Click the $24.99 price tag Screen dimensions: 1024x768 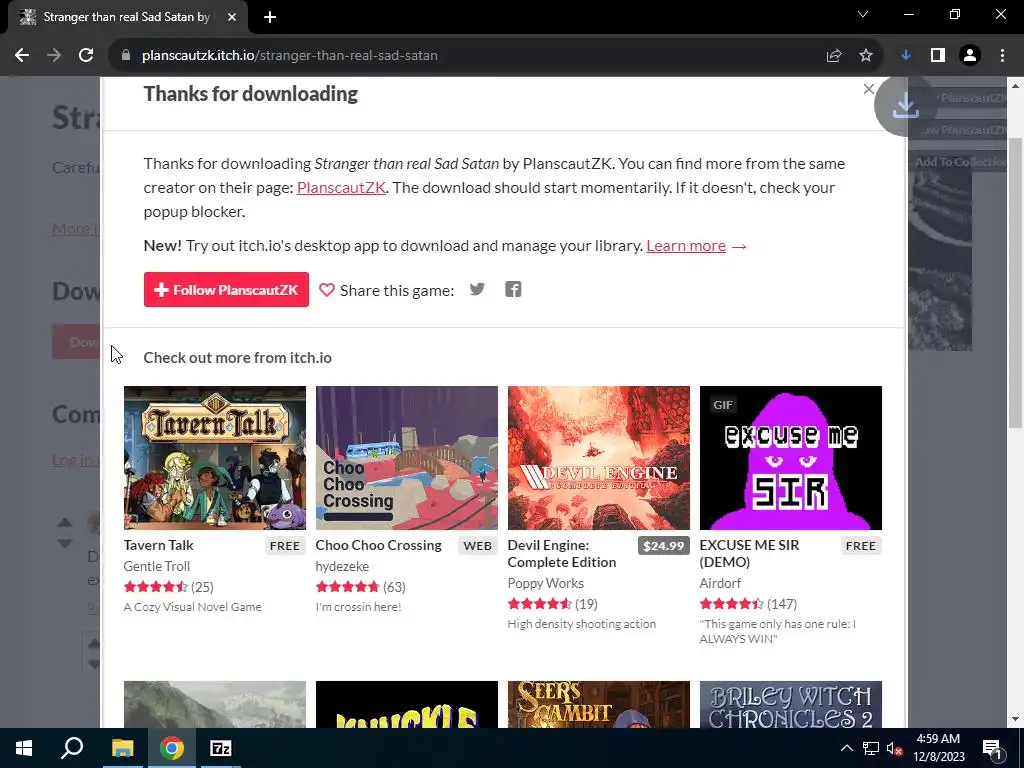pyautogui.click(x=664, y=545)
